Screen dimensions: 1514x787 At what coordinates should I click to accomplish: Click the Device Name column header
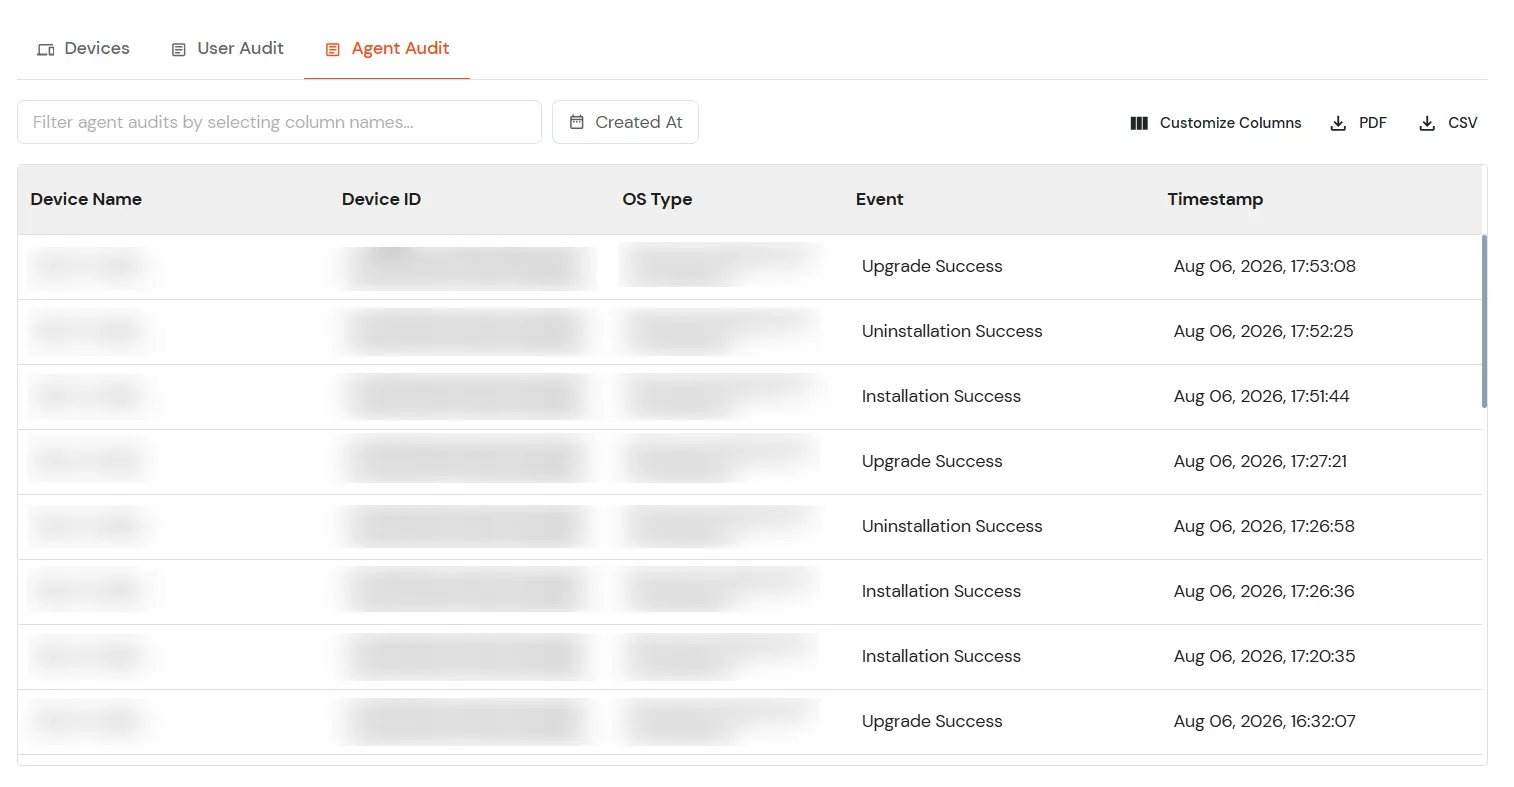coord(86,199)
